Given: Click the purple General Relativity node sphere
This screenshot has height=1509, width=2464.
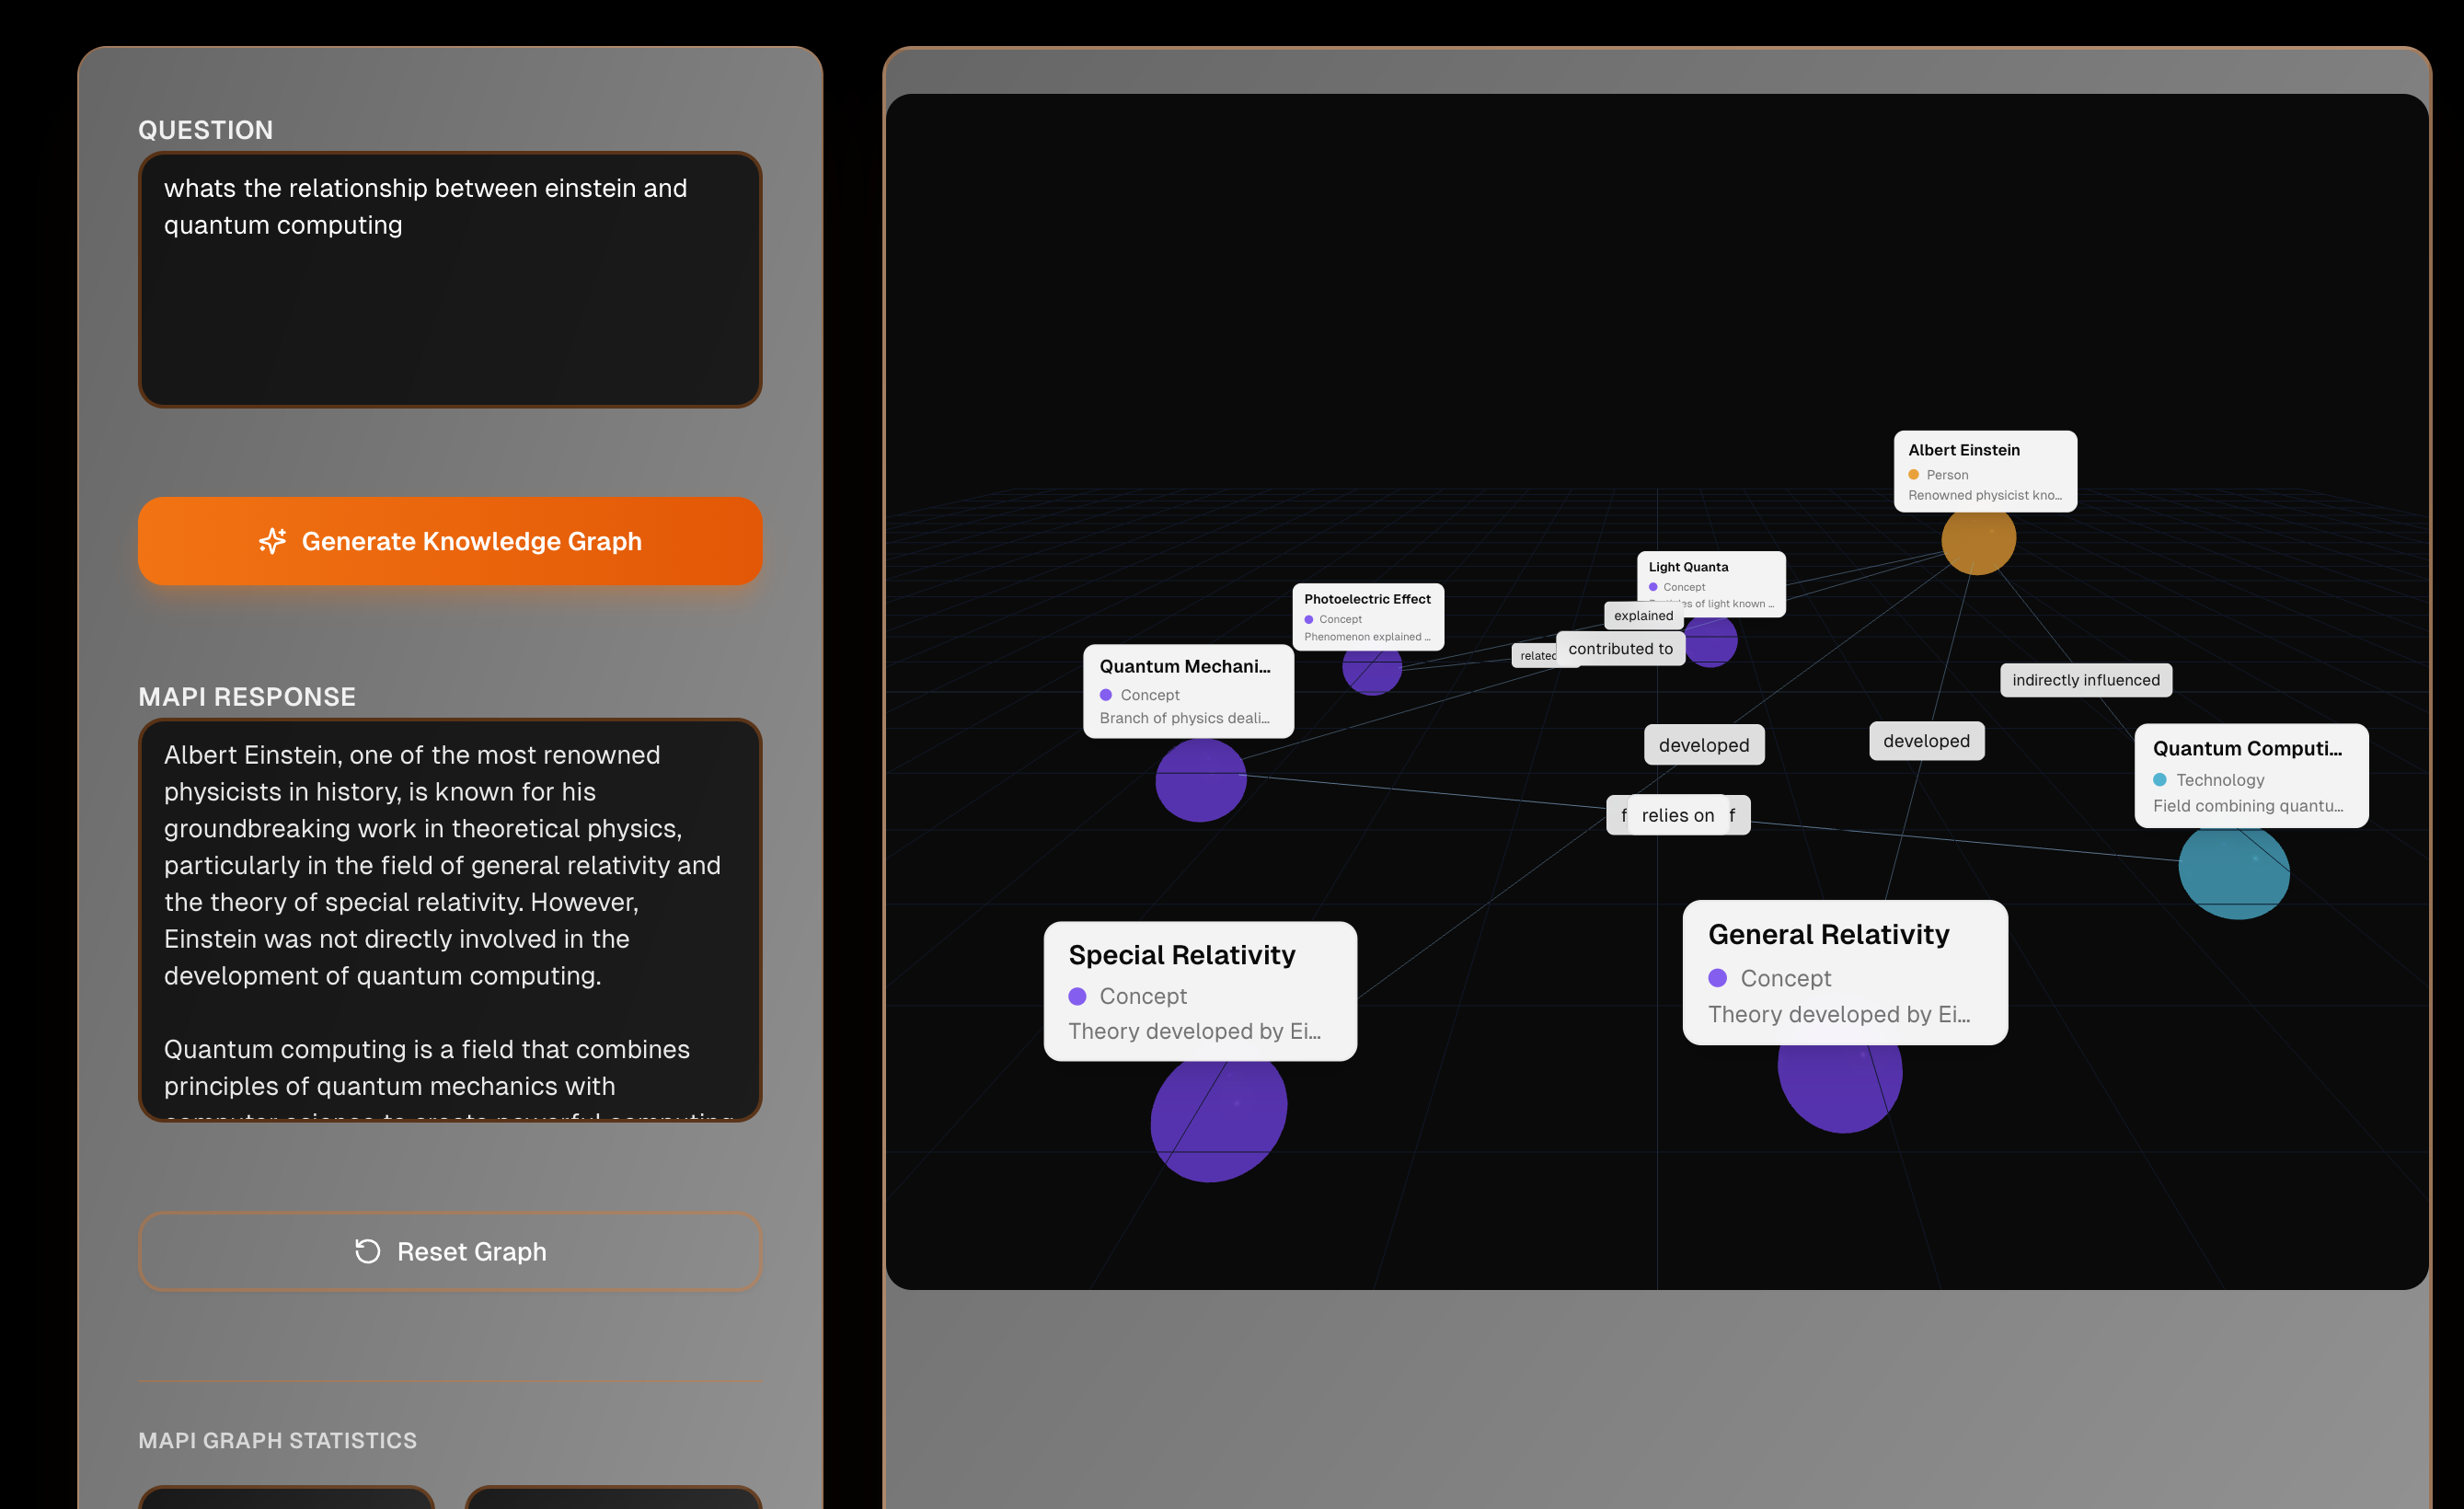Looking at the screenshot, I should point(1838,1088).
